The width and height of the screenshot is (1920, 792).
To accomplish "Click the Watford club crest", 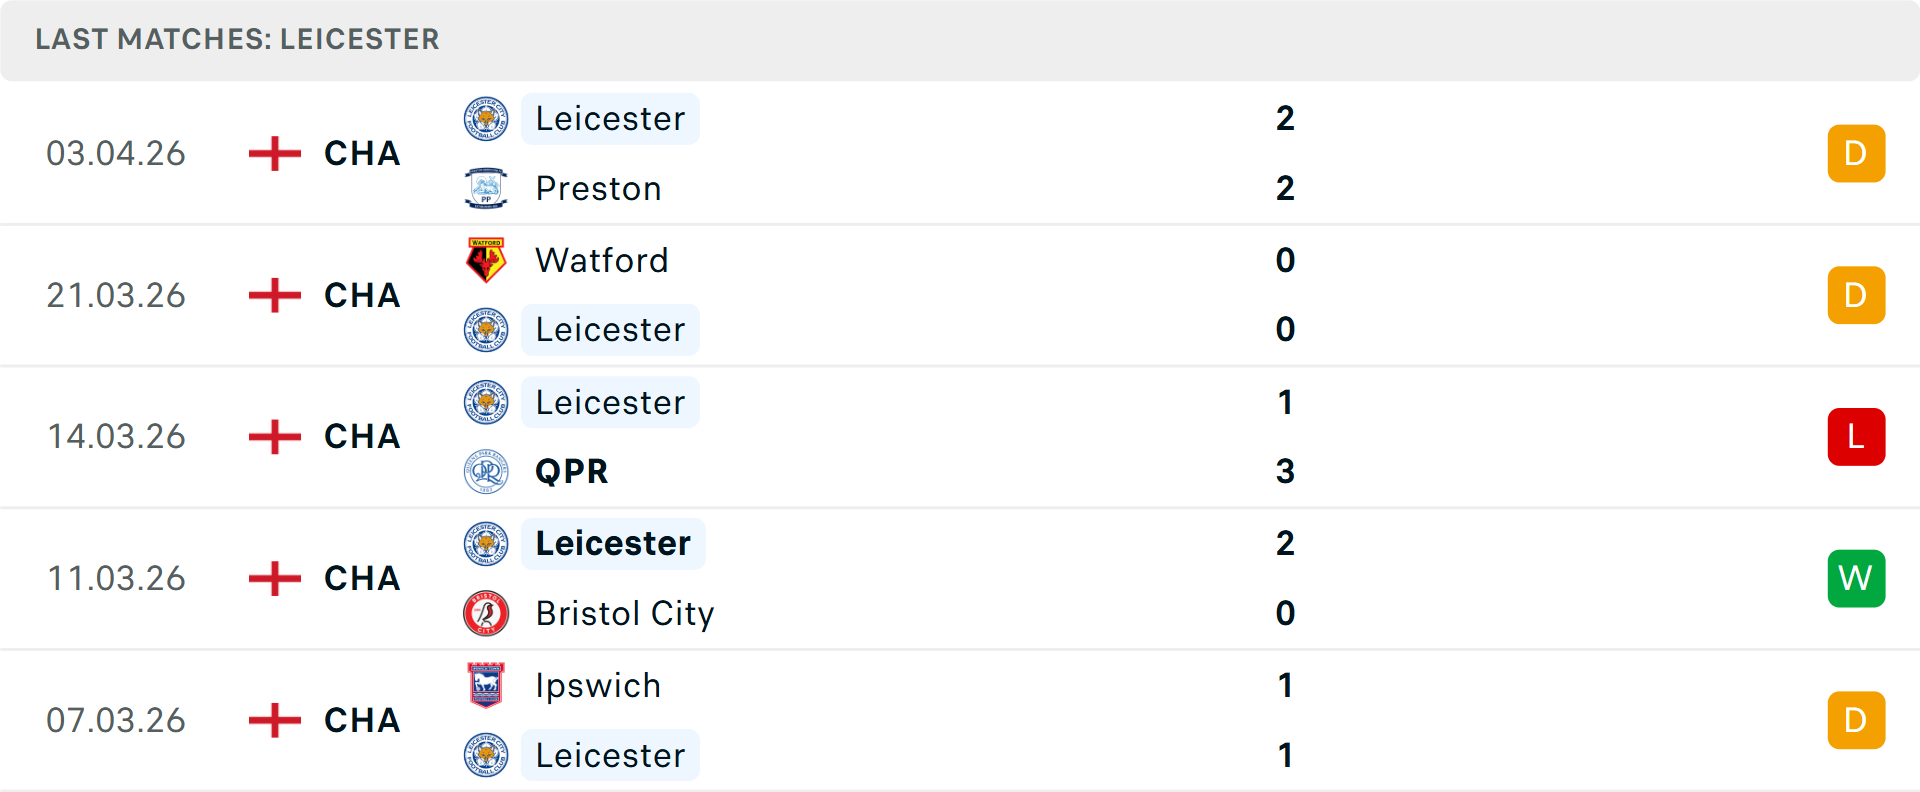I will tap(486, 260).
